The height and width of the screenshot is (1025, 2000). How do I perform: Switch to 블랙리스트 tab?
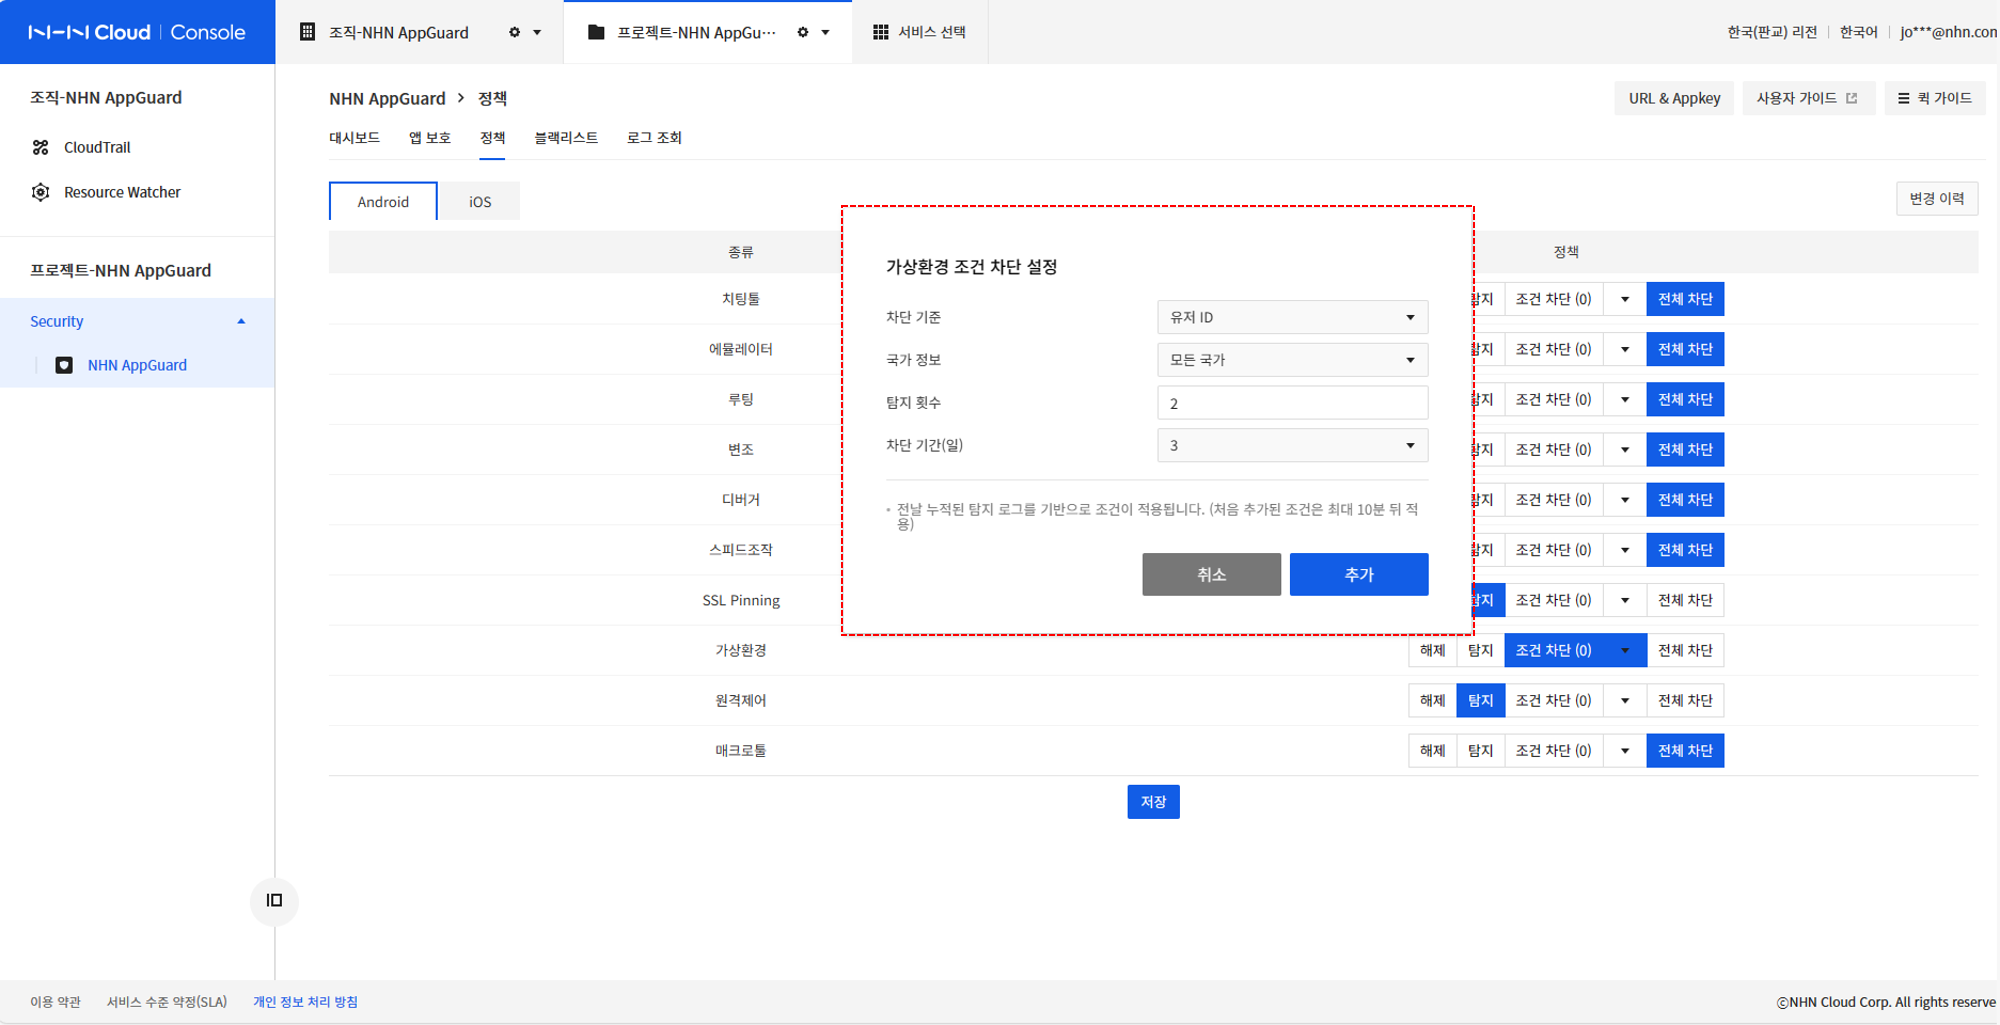pyautogui.click(x=566, y=137)
